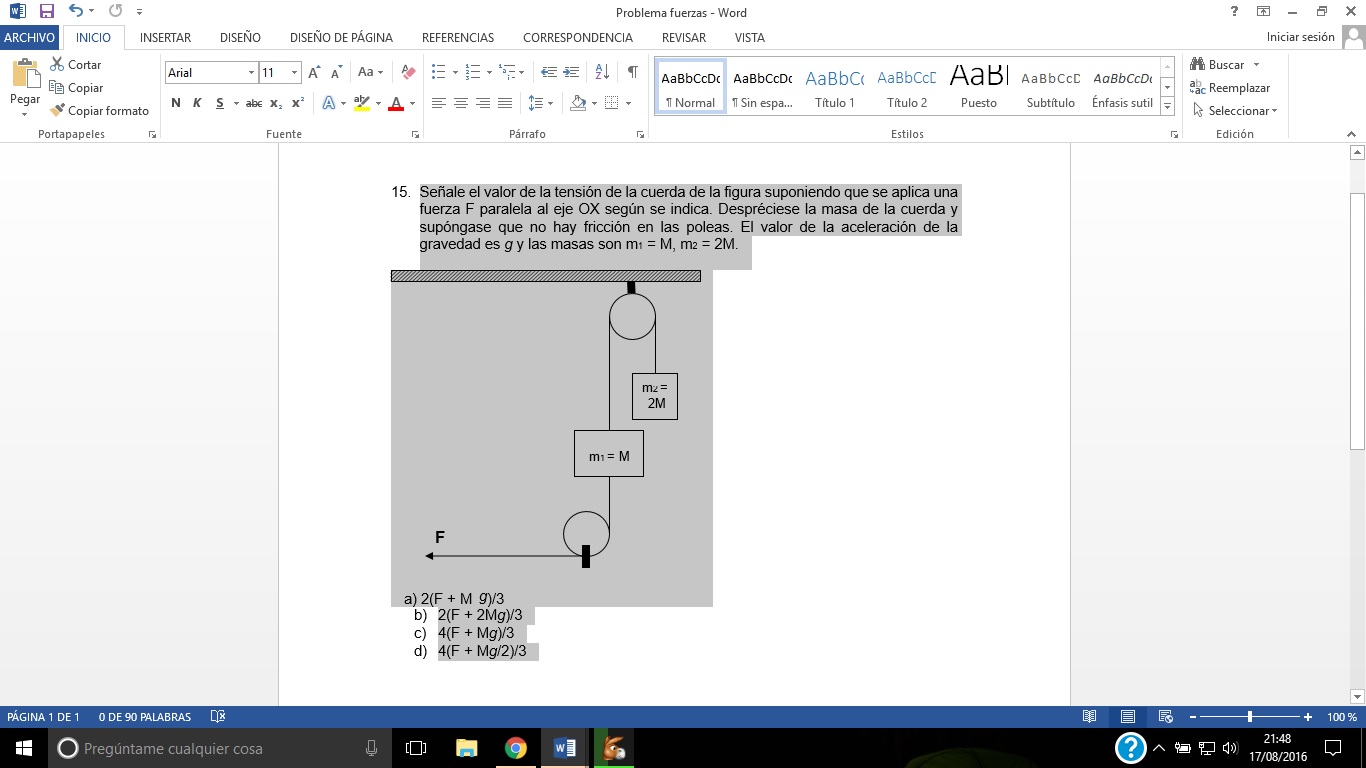Switch to the REFERENCIAS tab
This screenshot has height=768, width=1366.
tap(457, 37)
